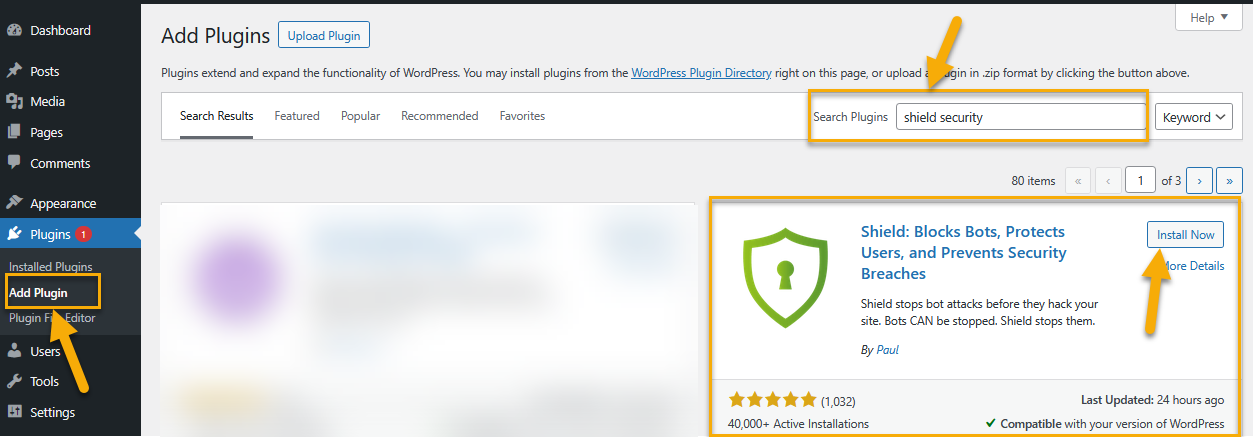This screenshot has height=437, width=1253.
Task: Click the Add Plugins page heading
Action: pos(215,36)
